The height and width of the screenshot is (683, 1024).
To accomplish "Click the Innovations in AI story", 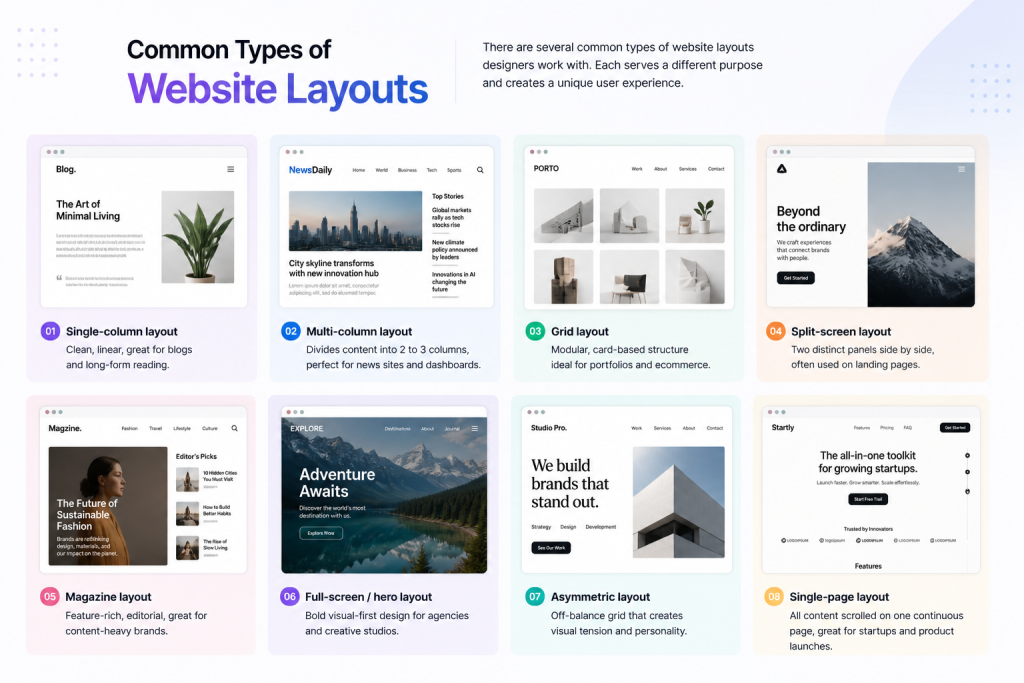I will pos(453,282).
